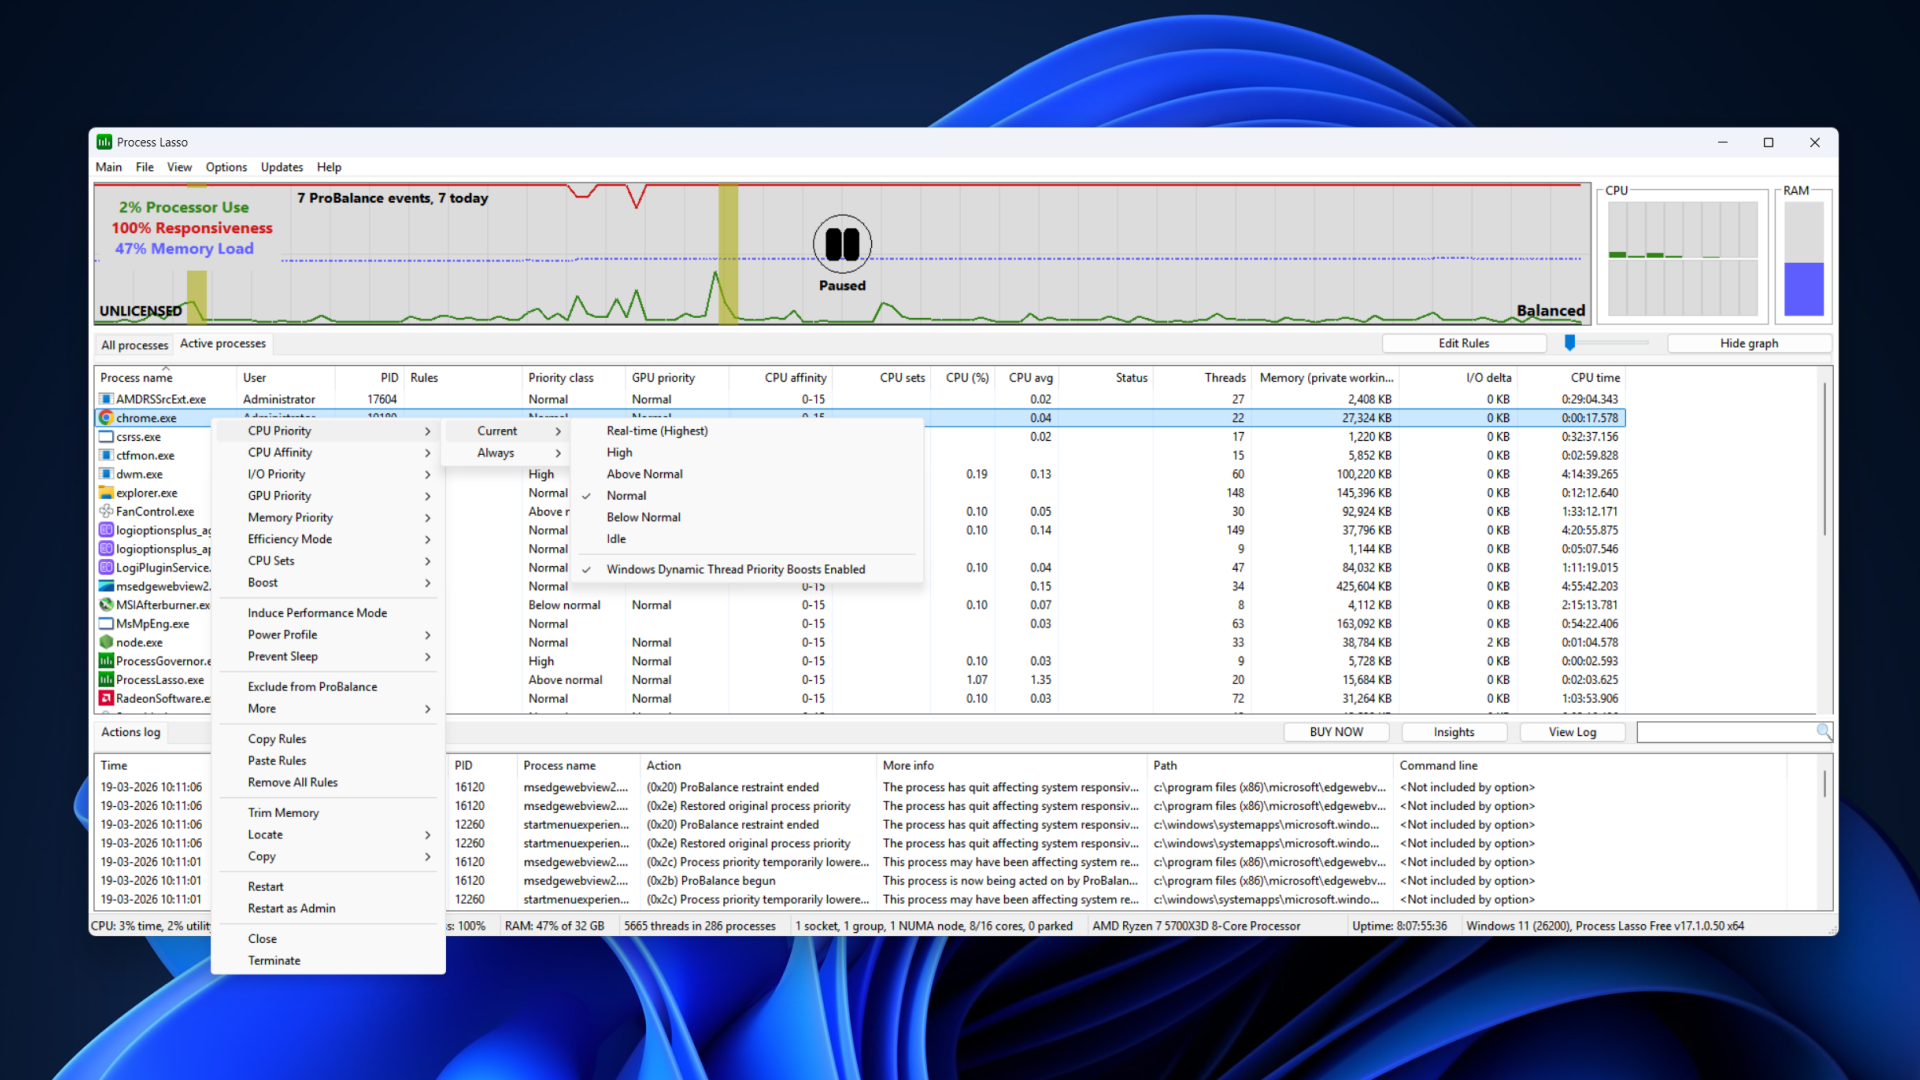Switch to Active processes tab
This screenshot has height=1080, width=1920.
(x=223, y=343)
